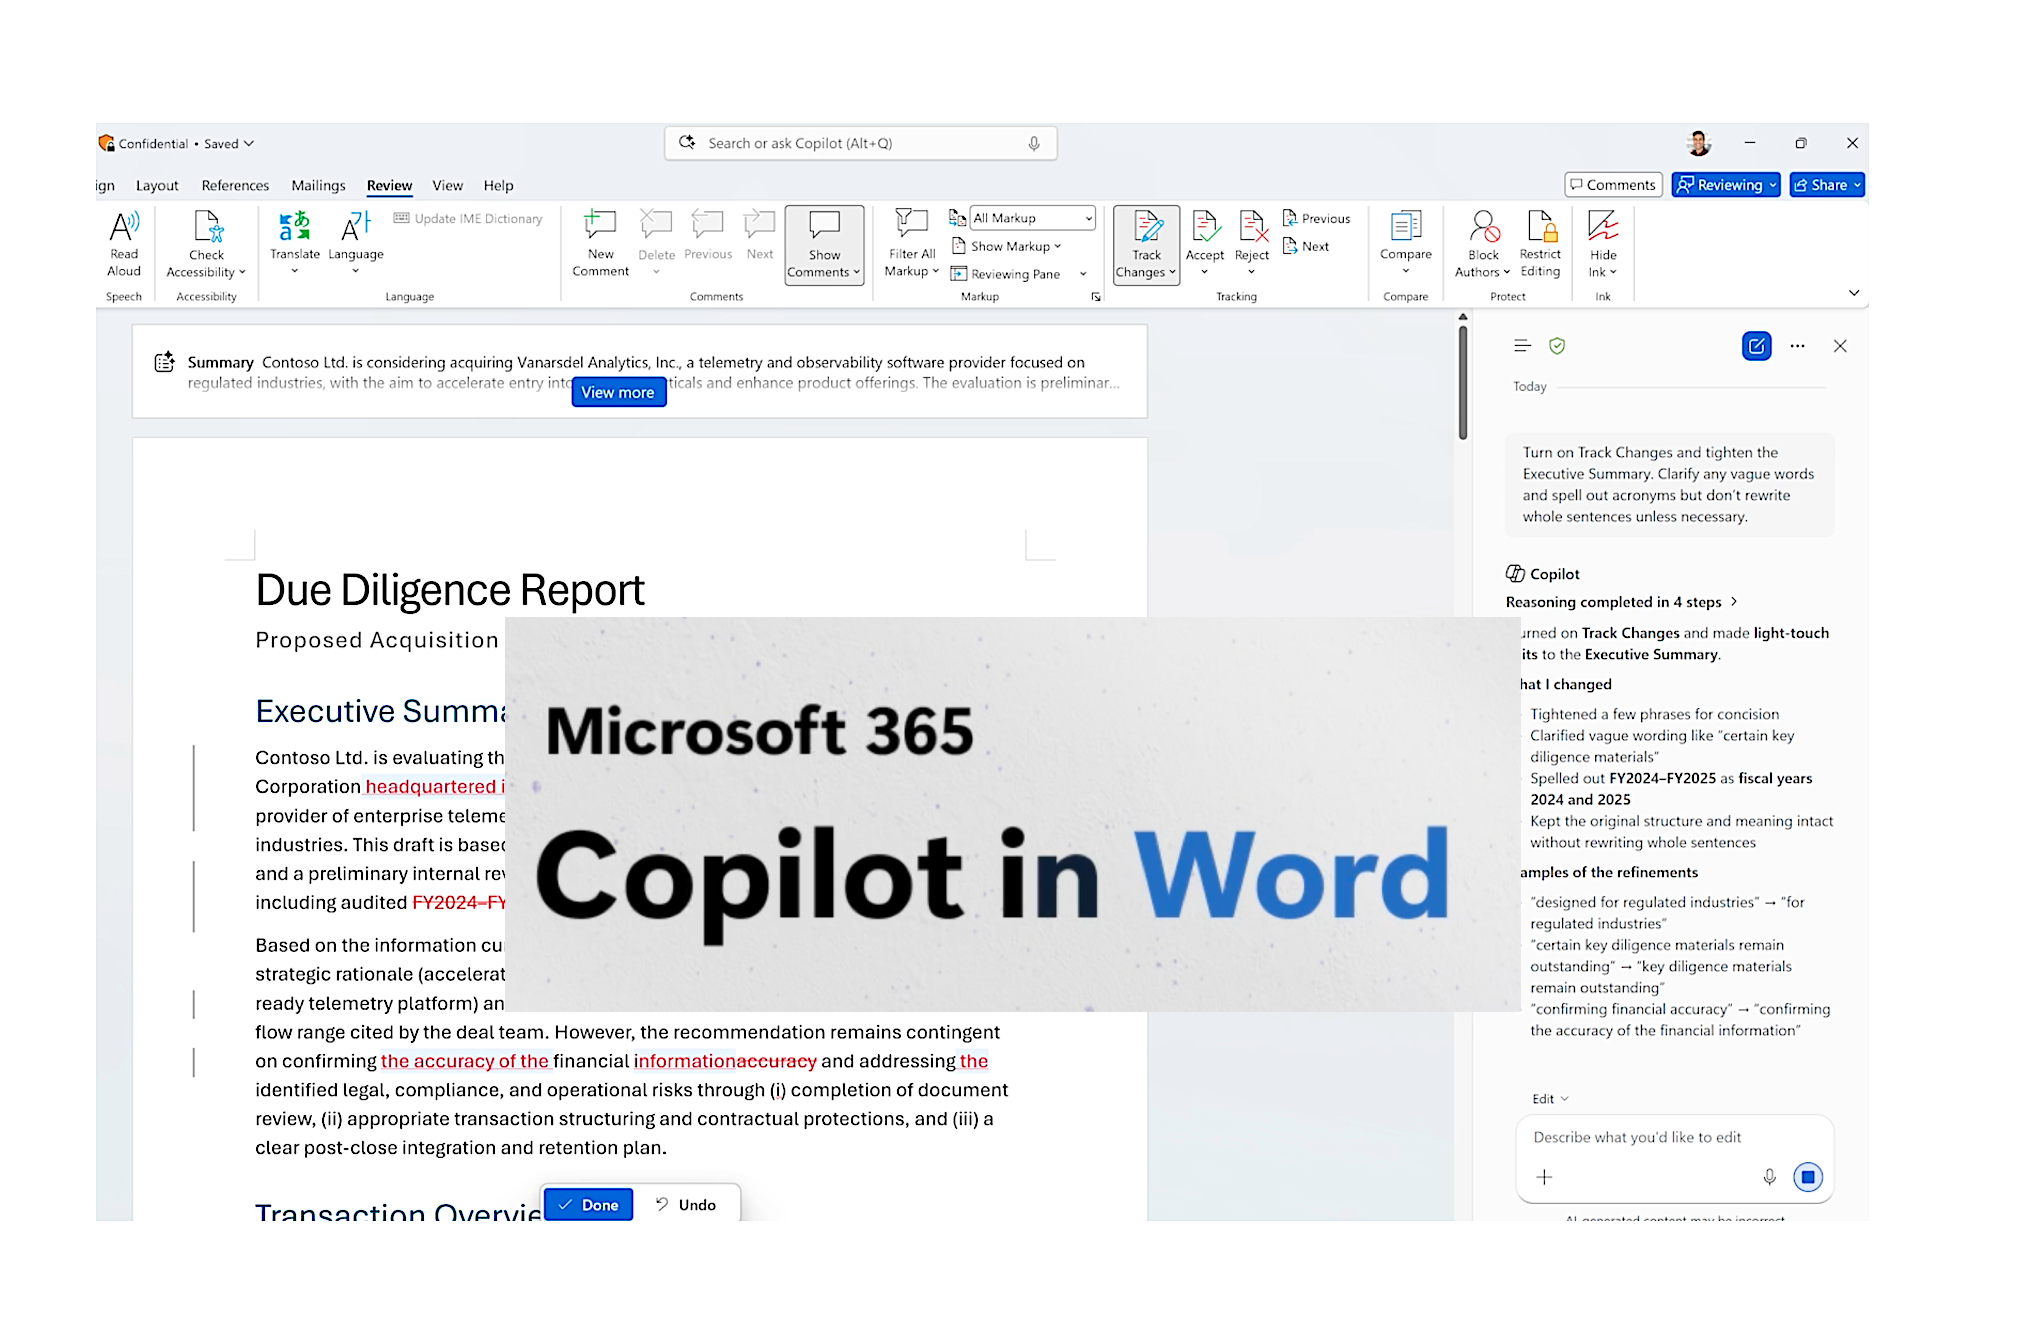Switch to the References tab

tap(234, 185)
